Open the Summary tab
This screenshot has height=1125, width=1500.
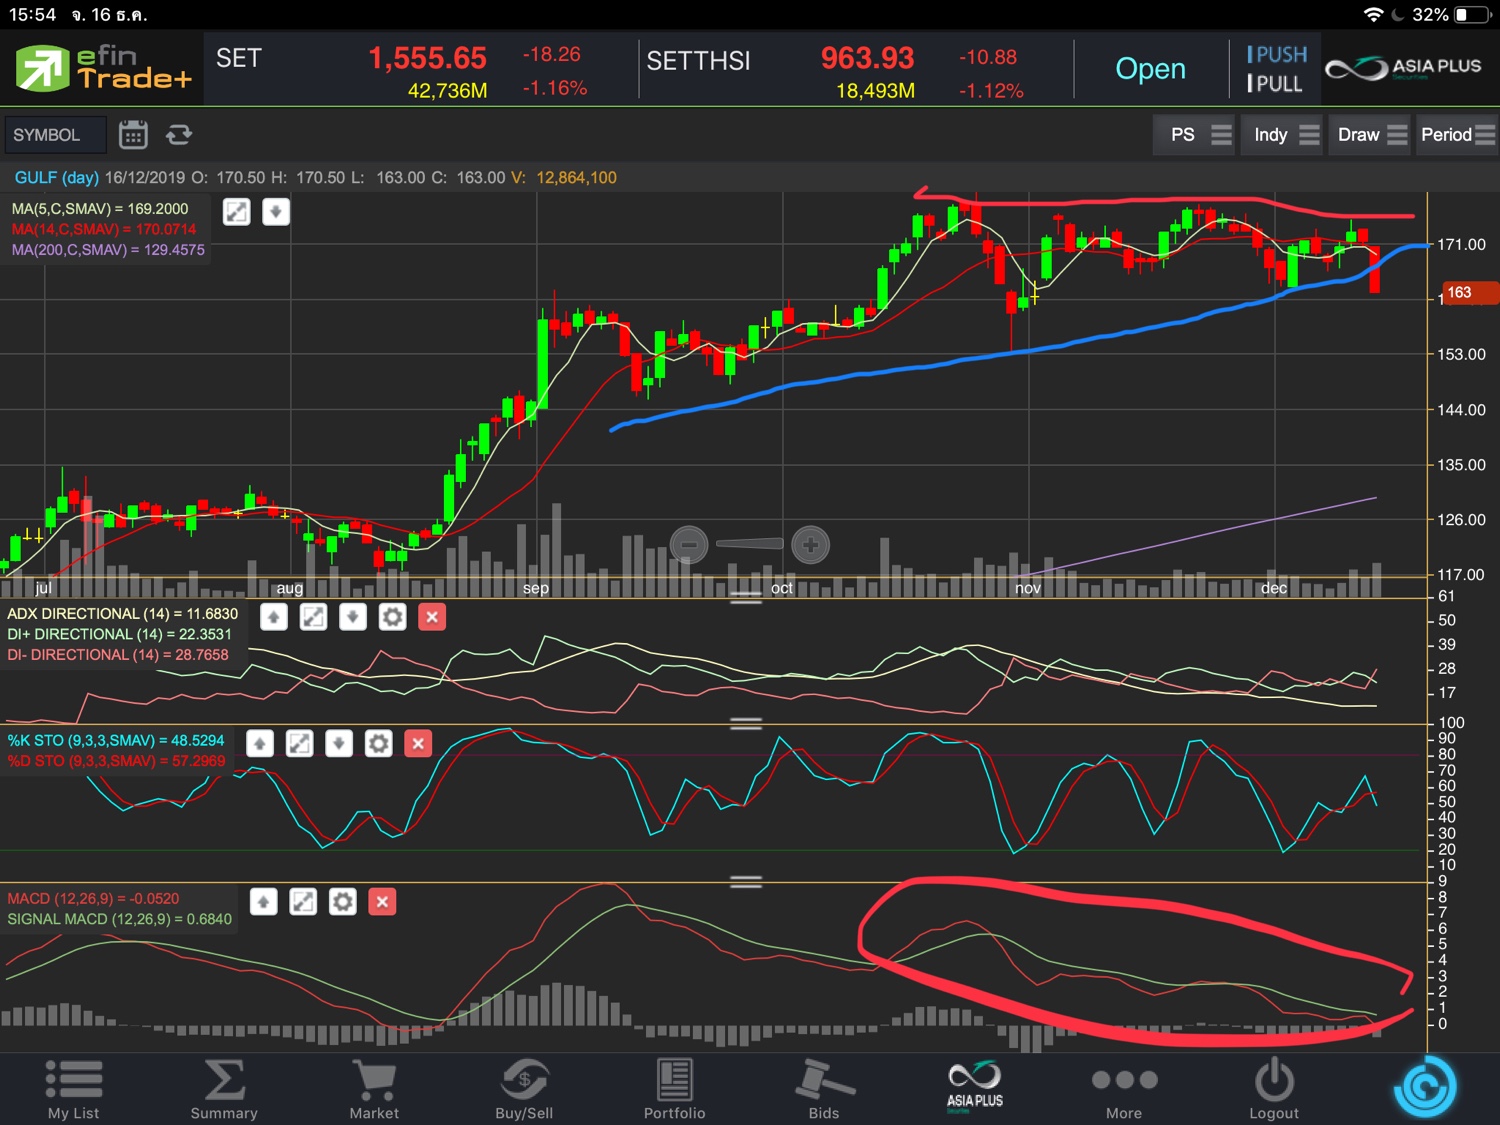[x=224, y=1089]
